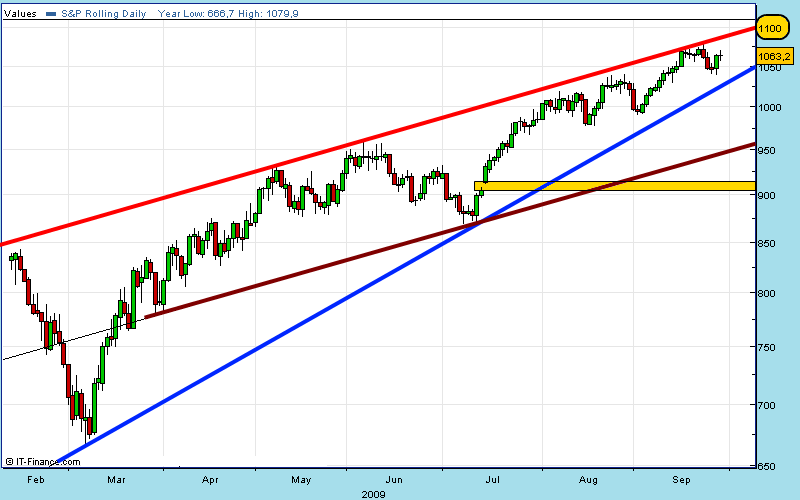
Task: Click the Feb label on time axis
Action: click(36, 480)
